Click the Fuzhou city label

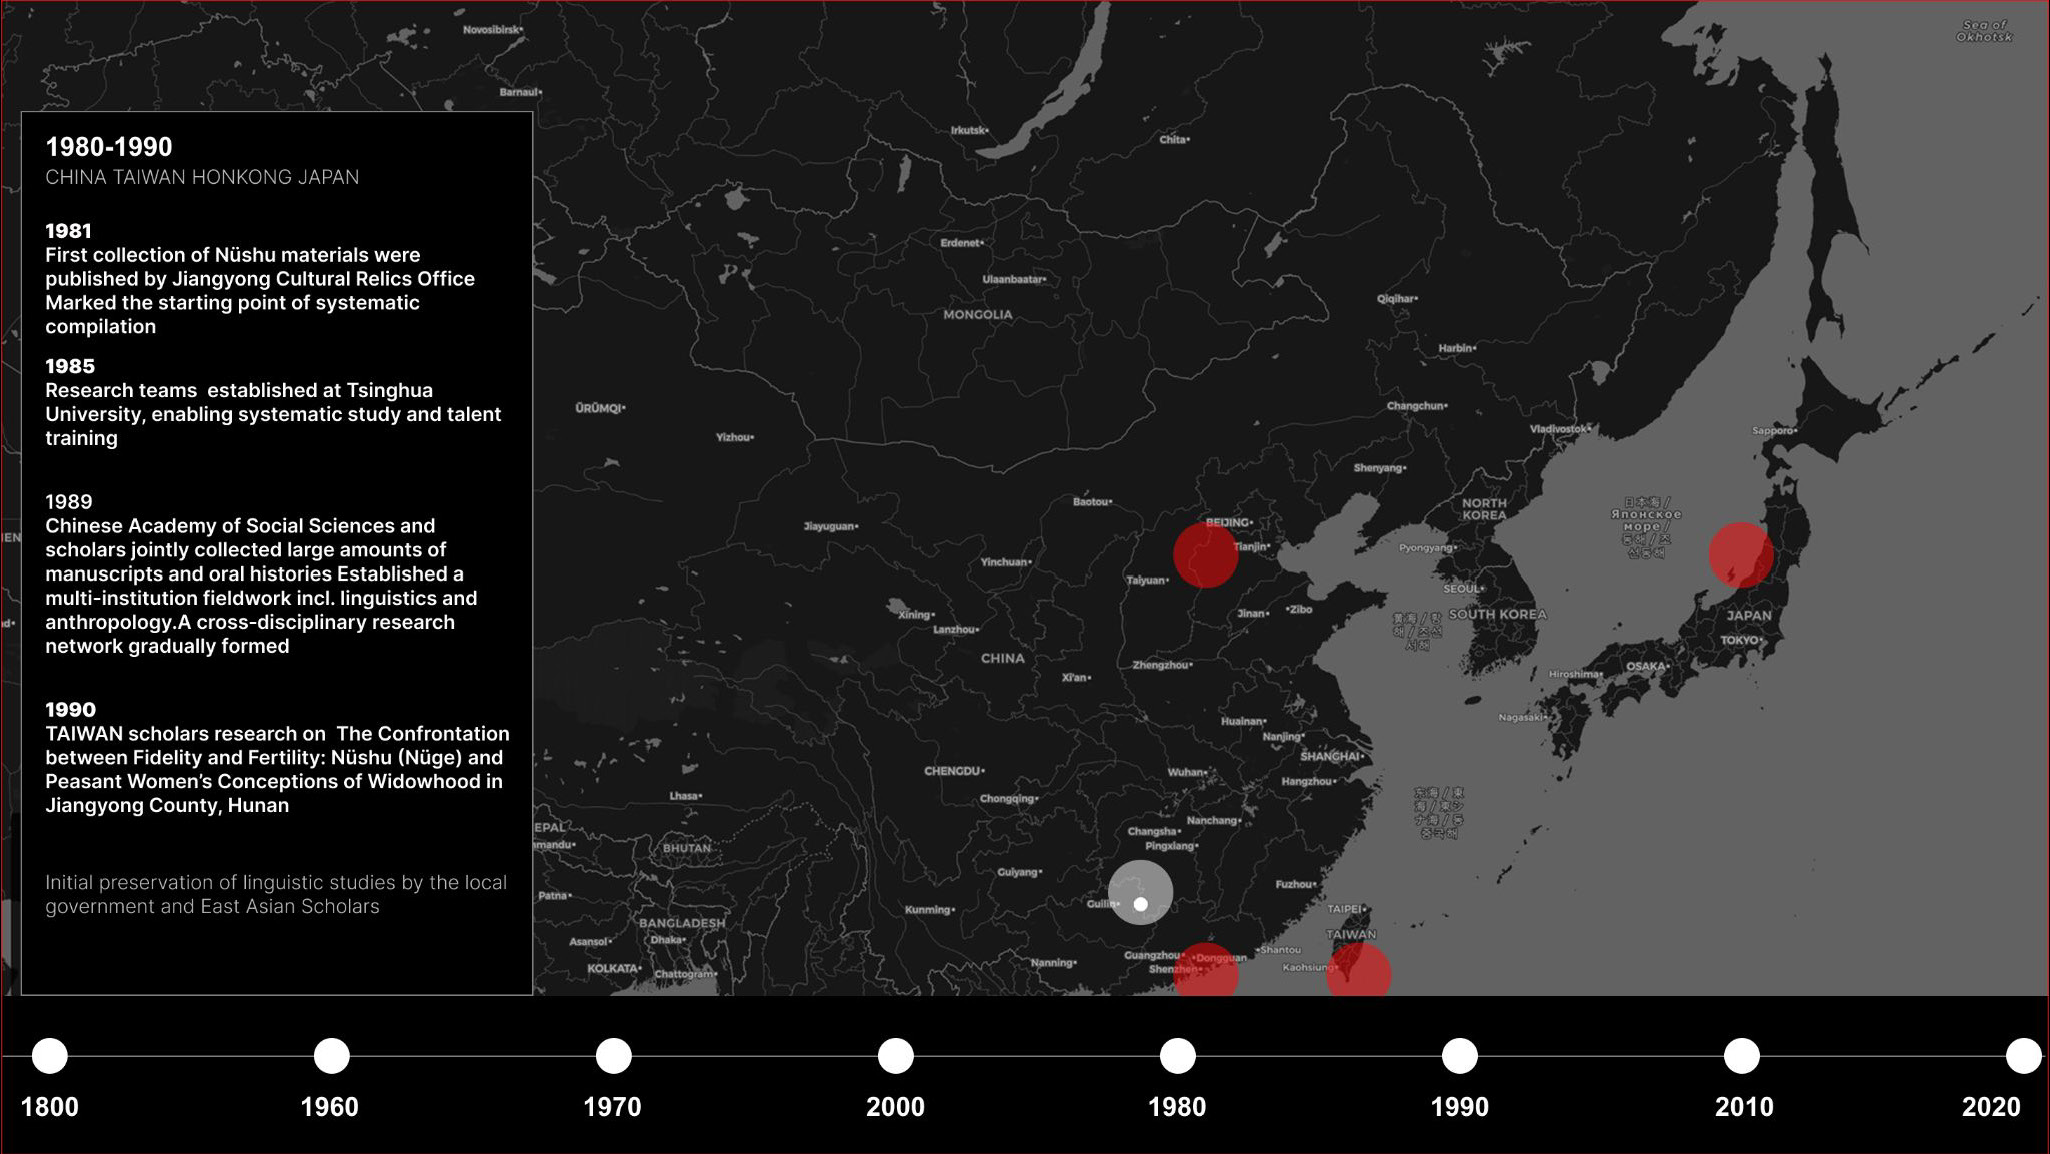pyautogui.click(x=1296, y=884)
